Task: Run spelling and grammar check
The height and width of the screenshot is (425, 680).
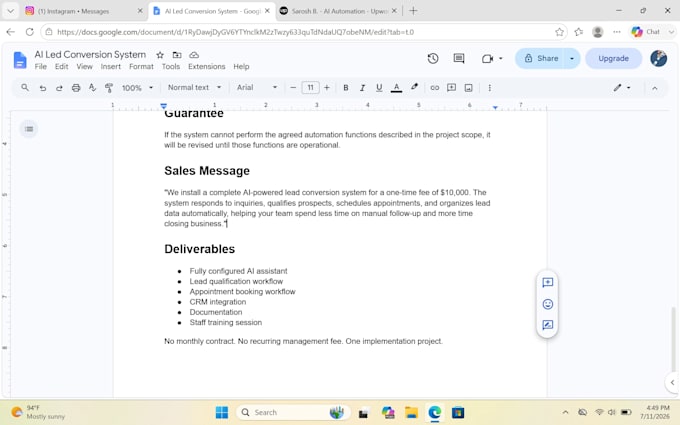Action: [92, 88]
